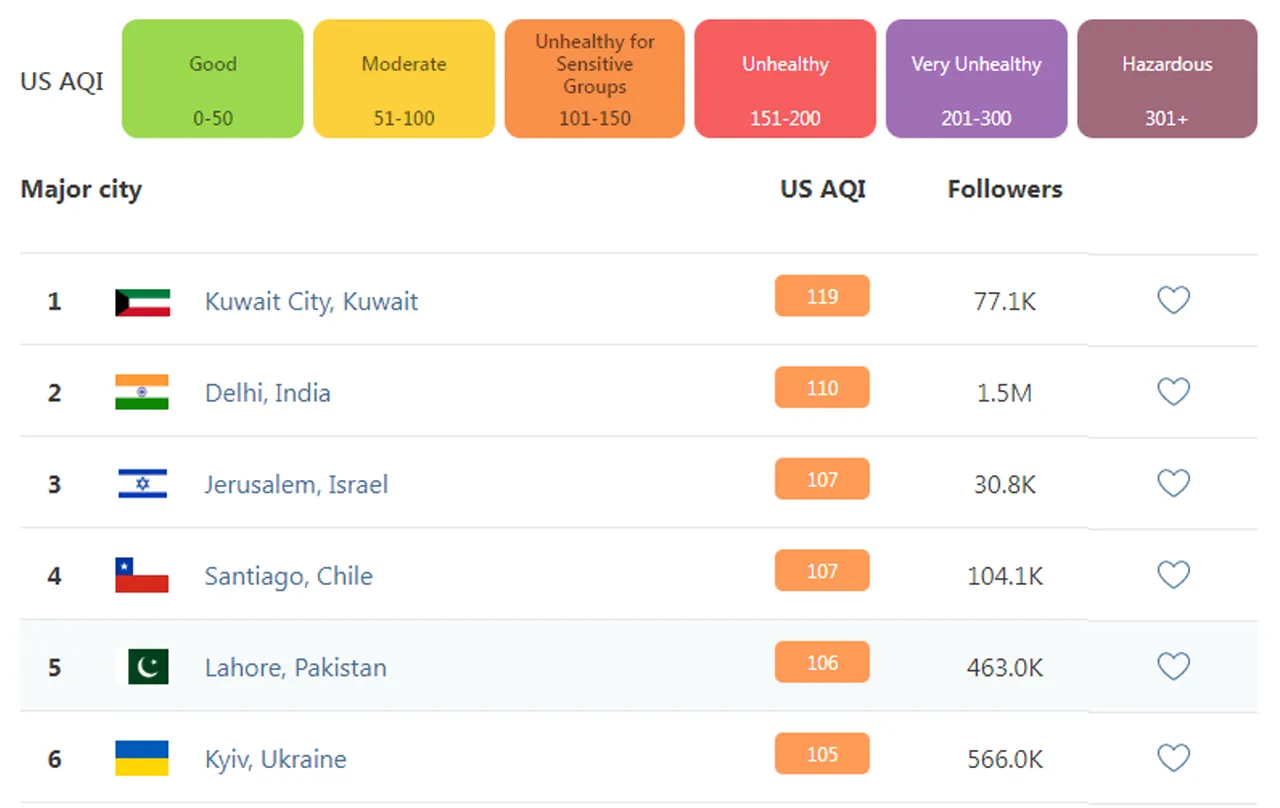Click the Followers column header
The height and width of the screenshot is (808, 1280).
coord(1004,189)
